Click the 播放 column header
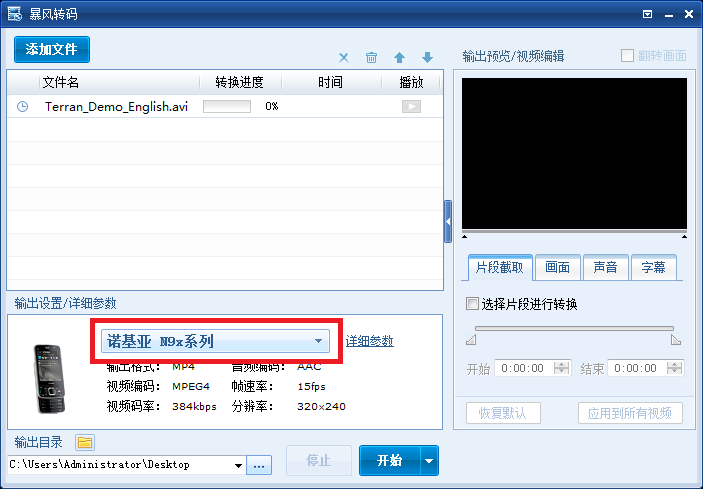Viewport: 703px width, 489px height. click(411, 82)
